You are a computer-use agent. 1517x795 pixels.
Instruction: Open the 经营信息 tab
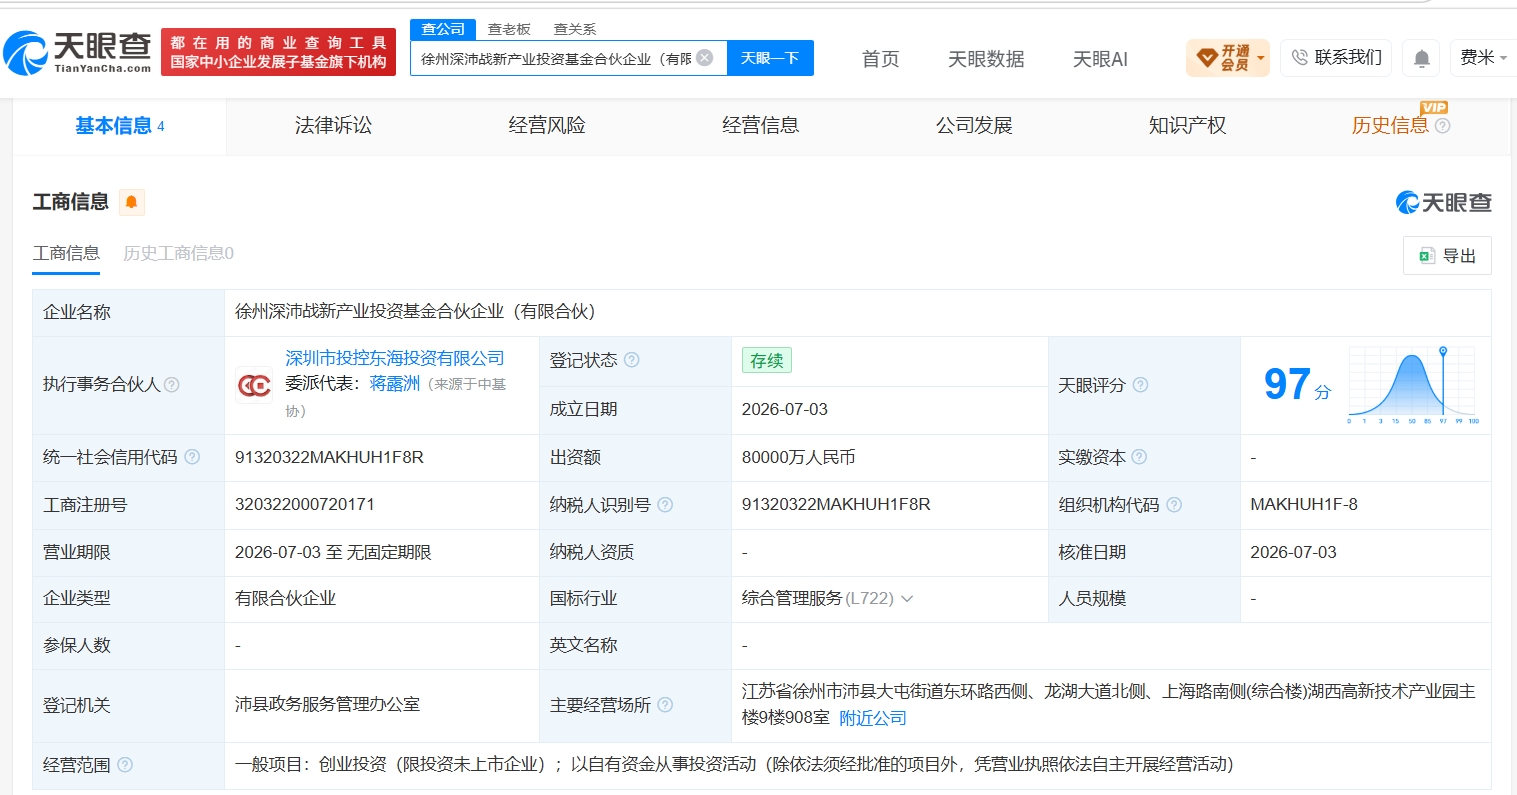[761, 126]
